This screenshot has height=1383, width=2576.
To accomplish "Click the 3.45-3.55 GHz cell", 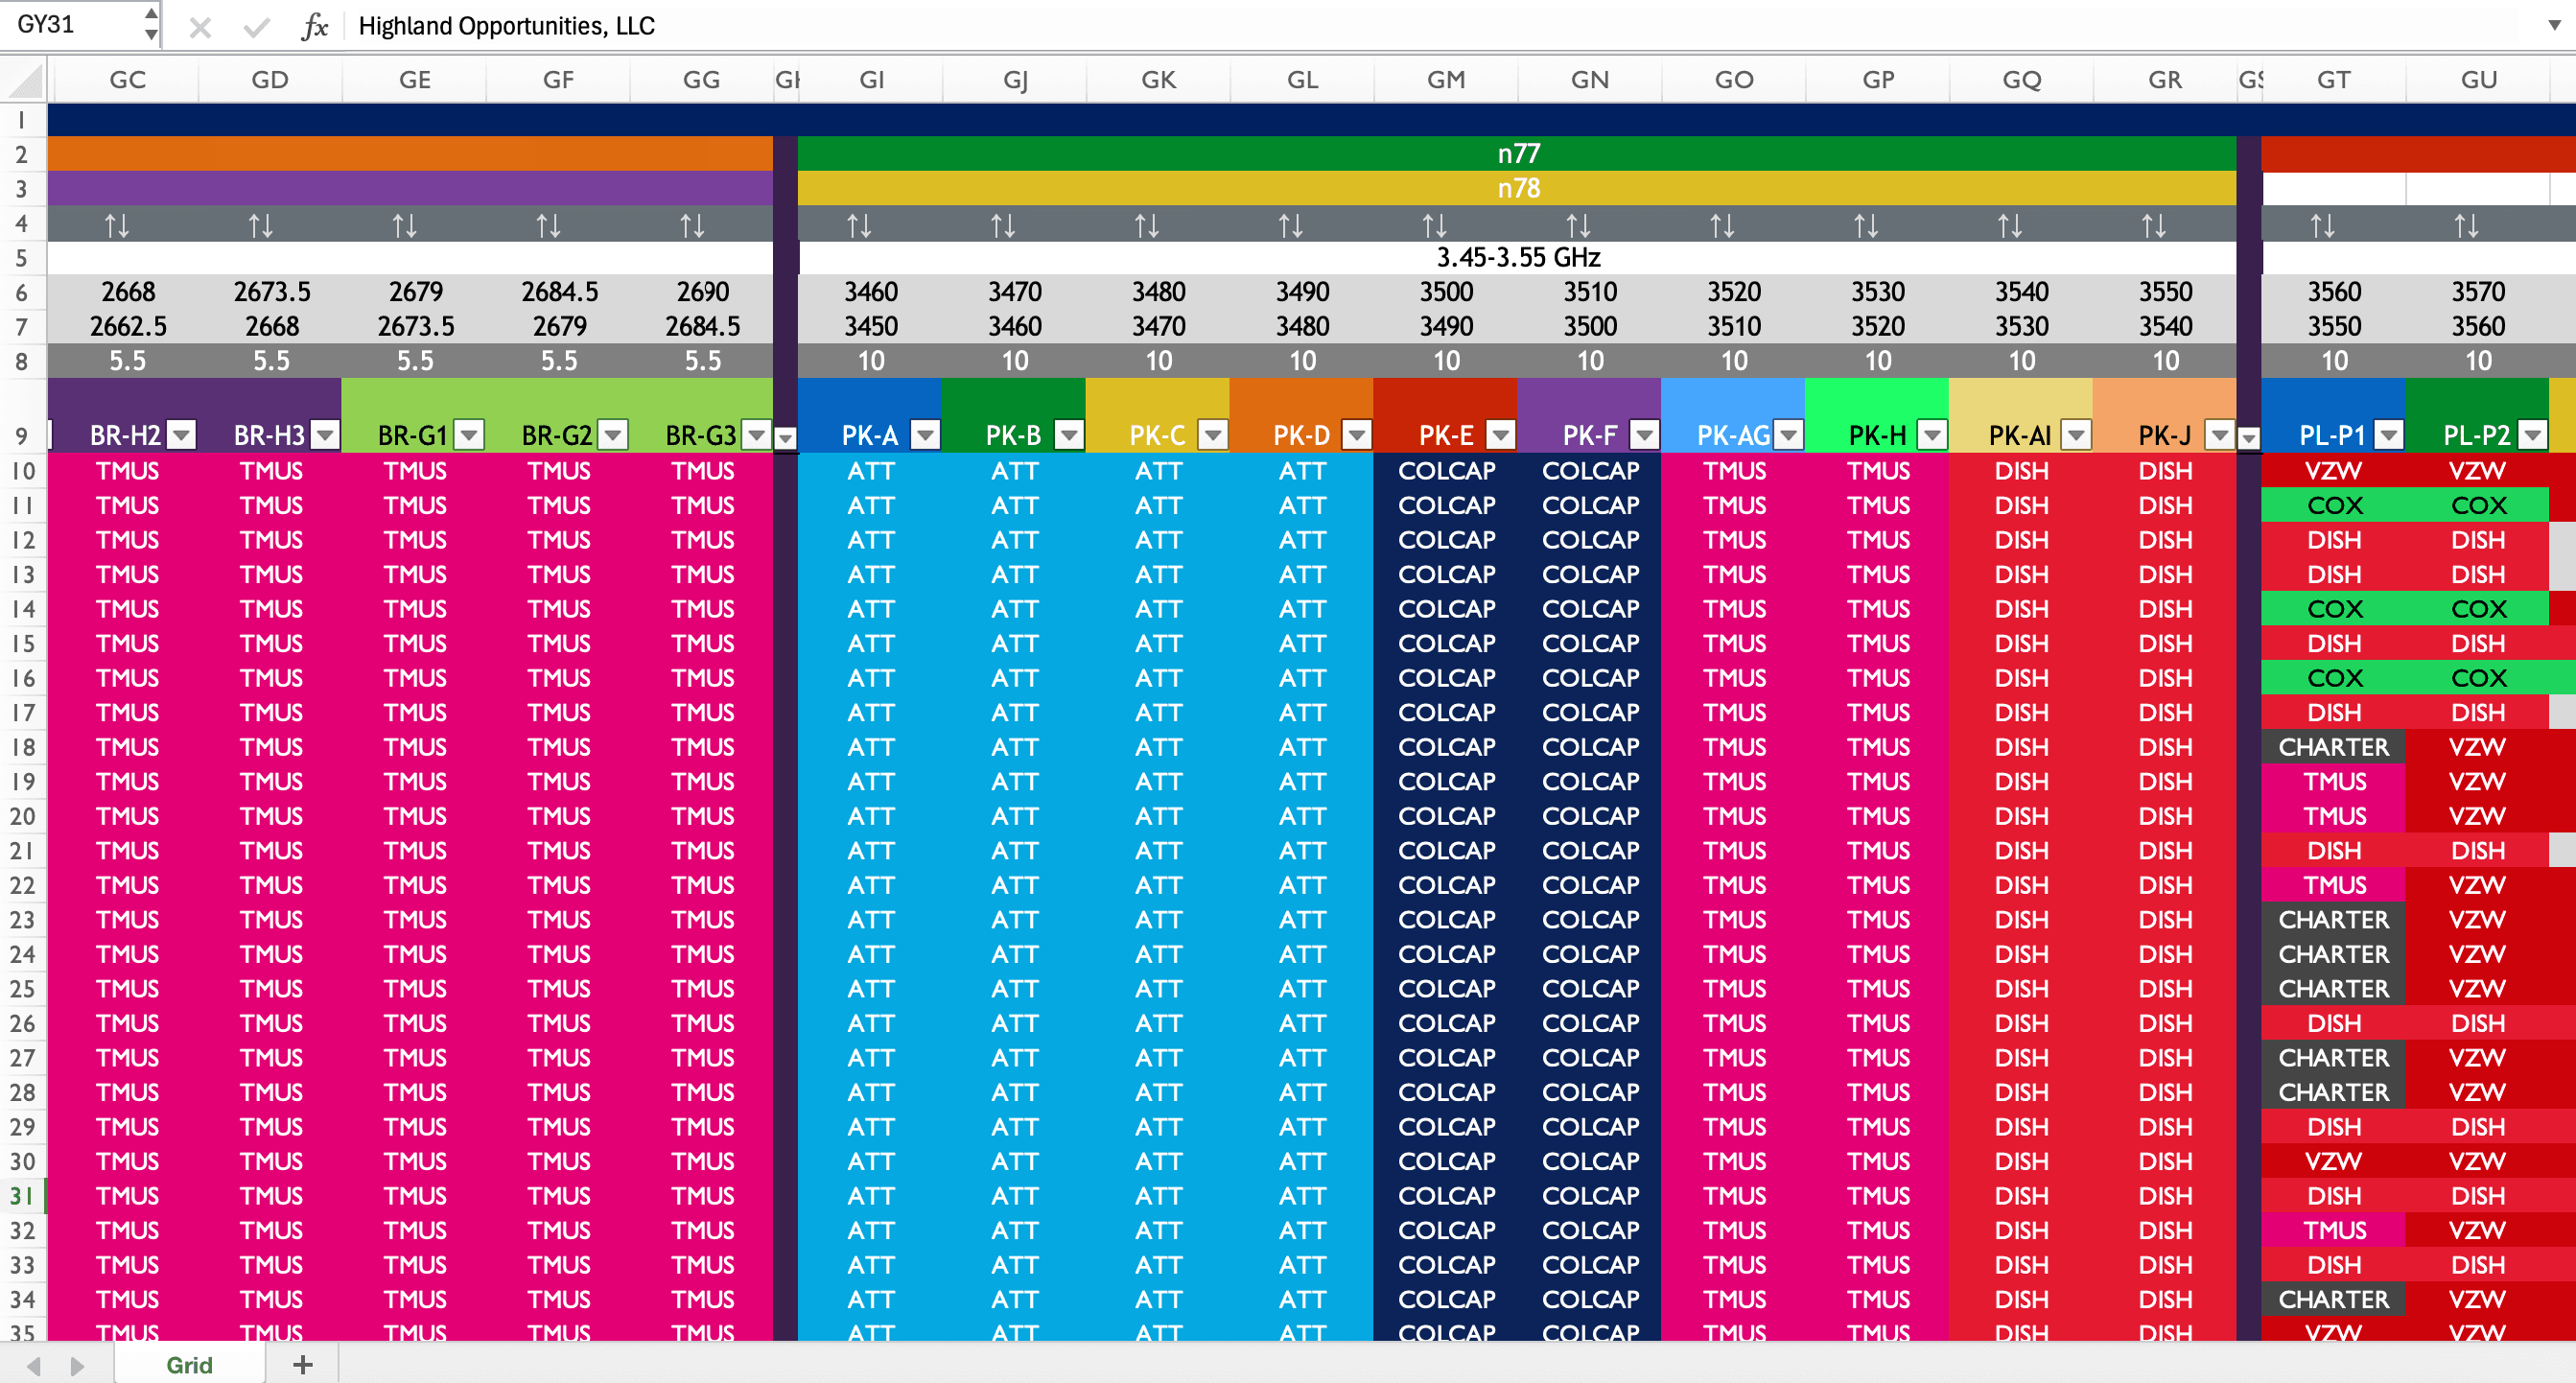I will (x=1517, y=258).
